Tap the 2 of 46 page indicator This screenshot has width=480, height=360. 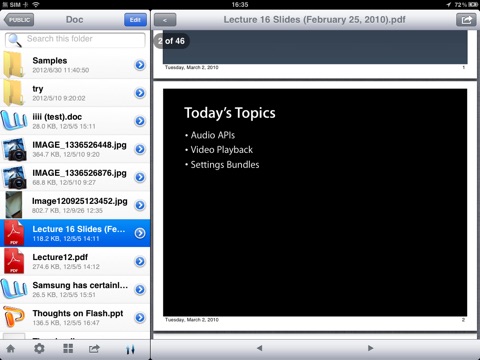pyautogui.click(x=171, y=41)
